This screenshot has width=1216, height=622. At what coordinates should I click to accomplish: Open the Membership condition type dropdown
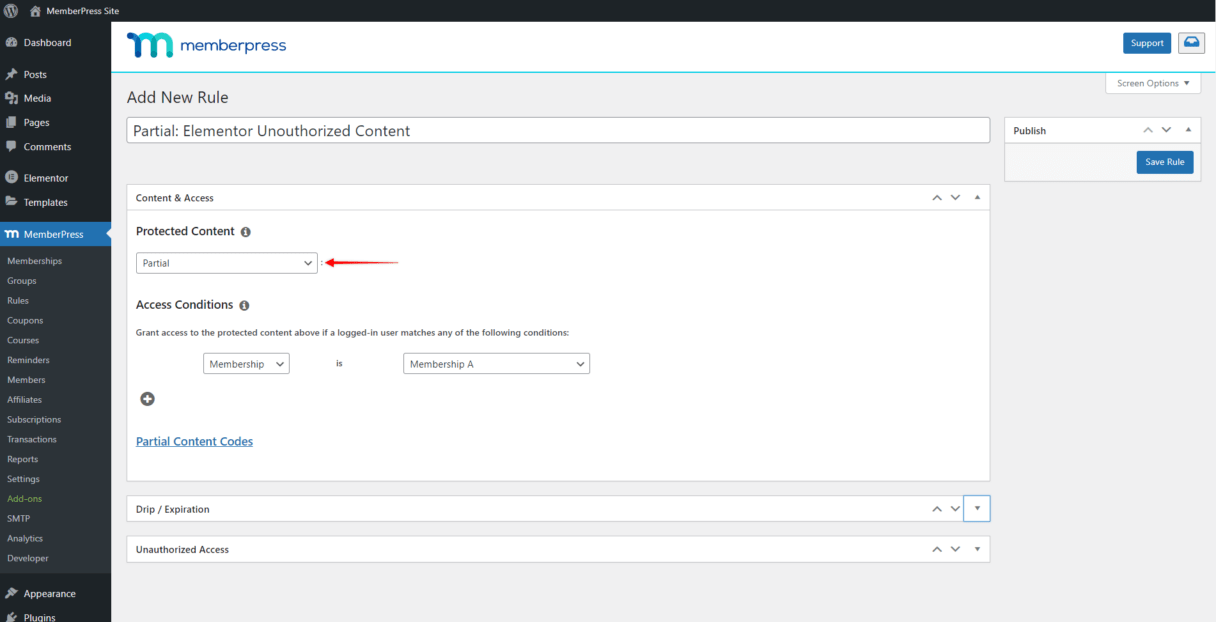[246, 364]
